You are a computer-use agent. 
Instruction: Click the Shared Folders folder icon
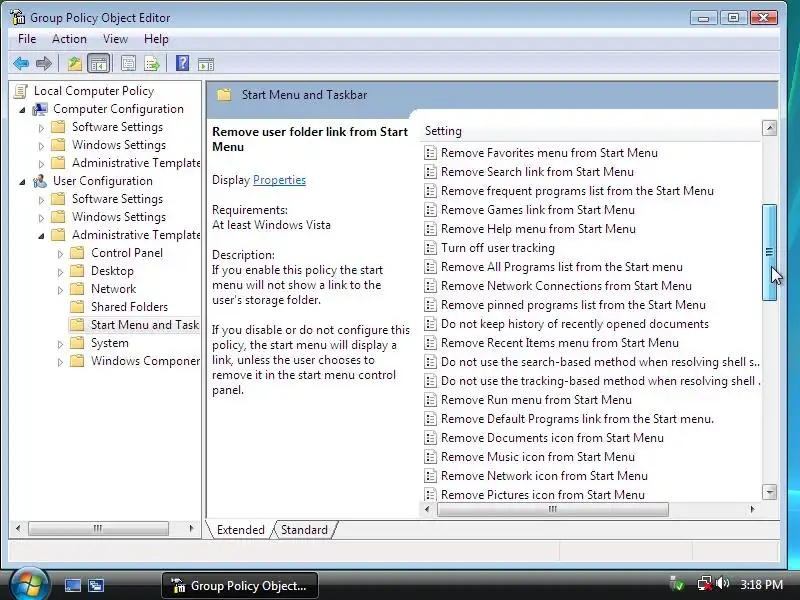[x=77, y=307]
